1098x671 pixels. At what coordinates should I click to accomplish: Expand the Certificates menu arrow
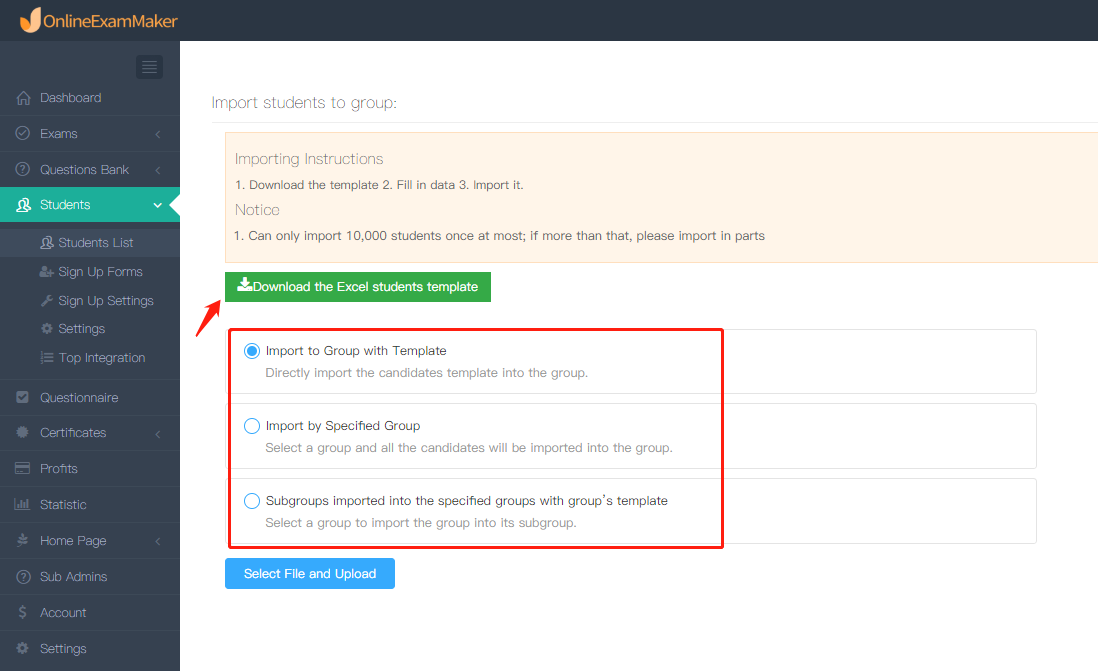157,433
